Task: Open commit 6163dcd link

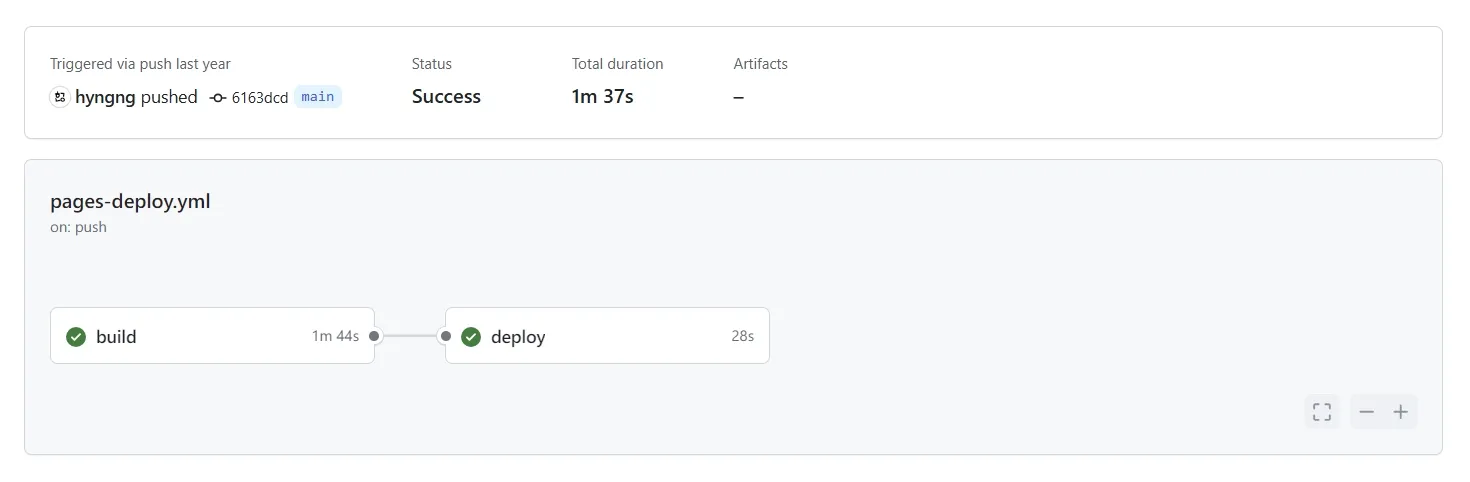Action: 260,98
